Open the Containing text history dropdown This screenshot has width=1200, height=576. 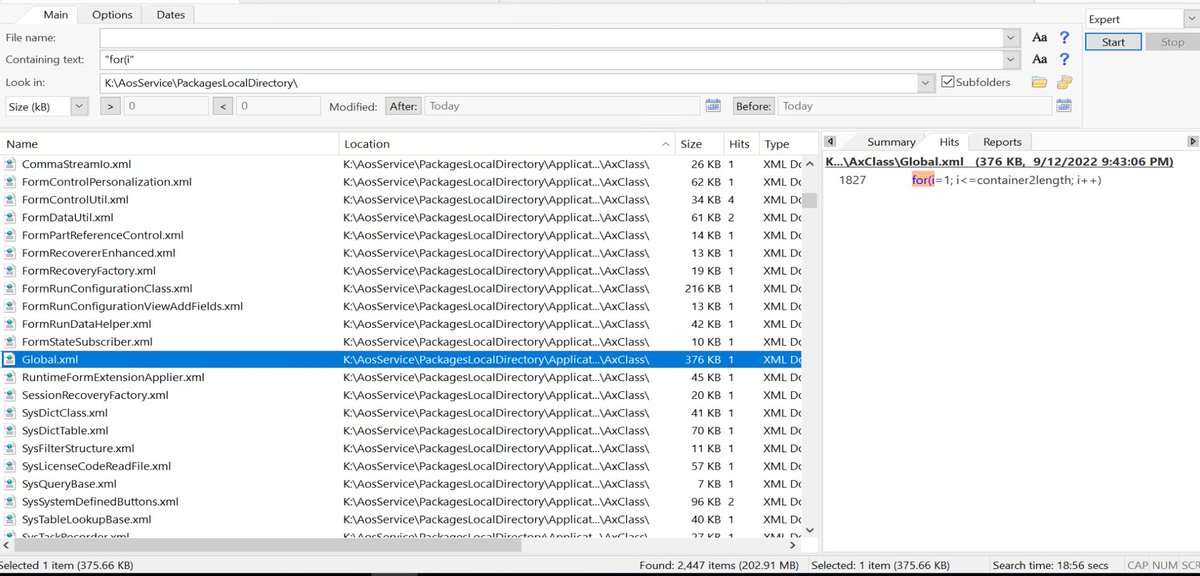[1010, 60]
